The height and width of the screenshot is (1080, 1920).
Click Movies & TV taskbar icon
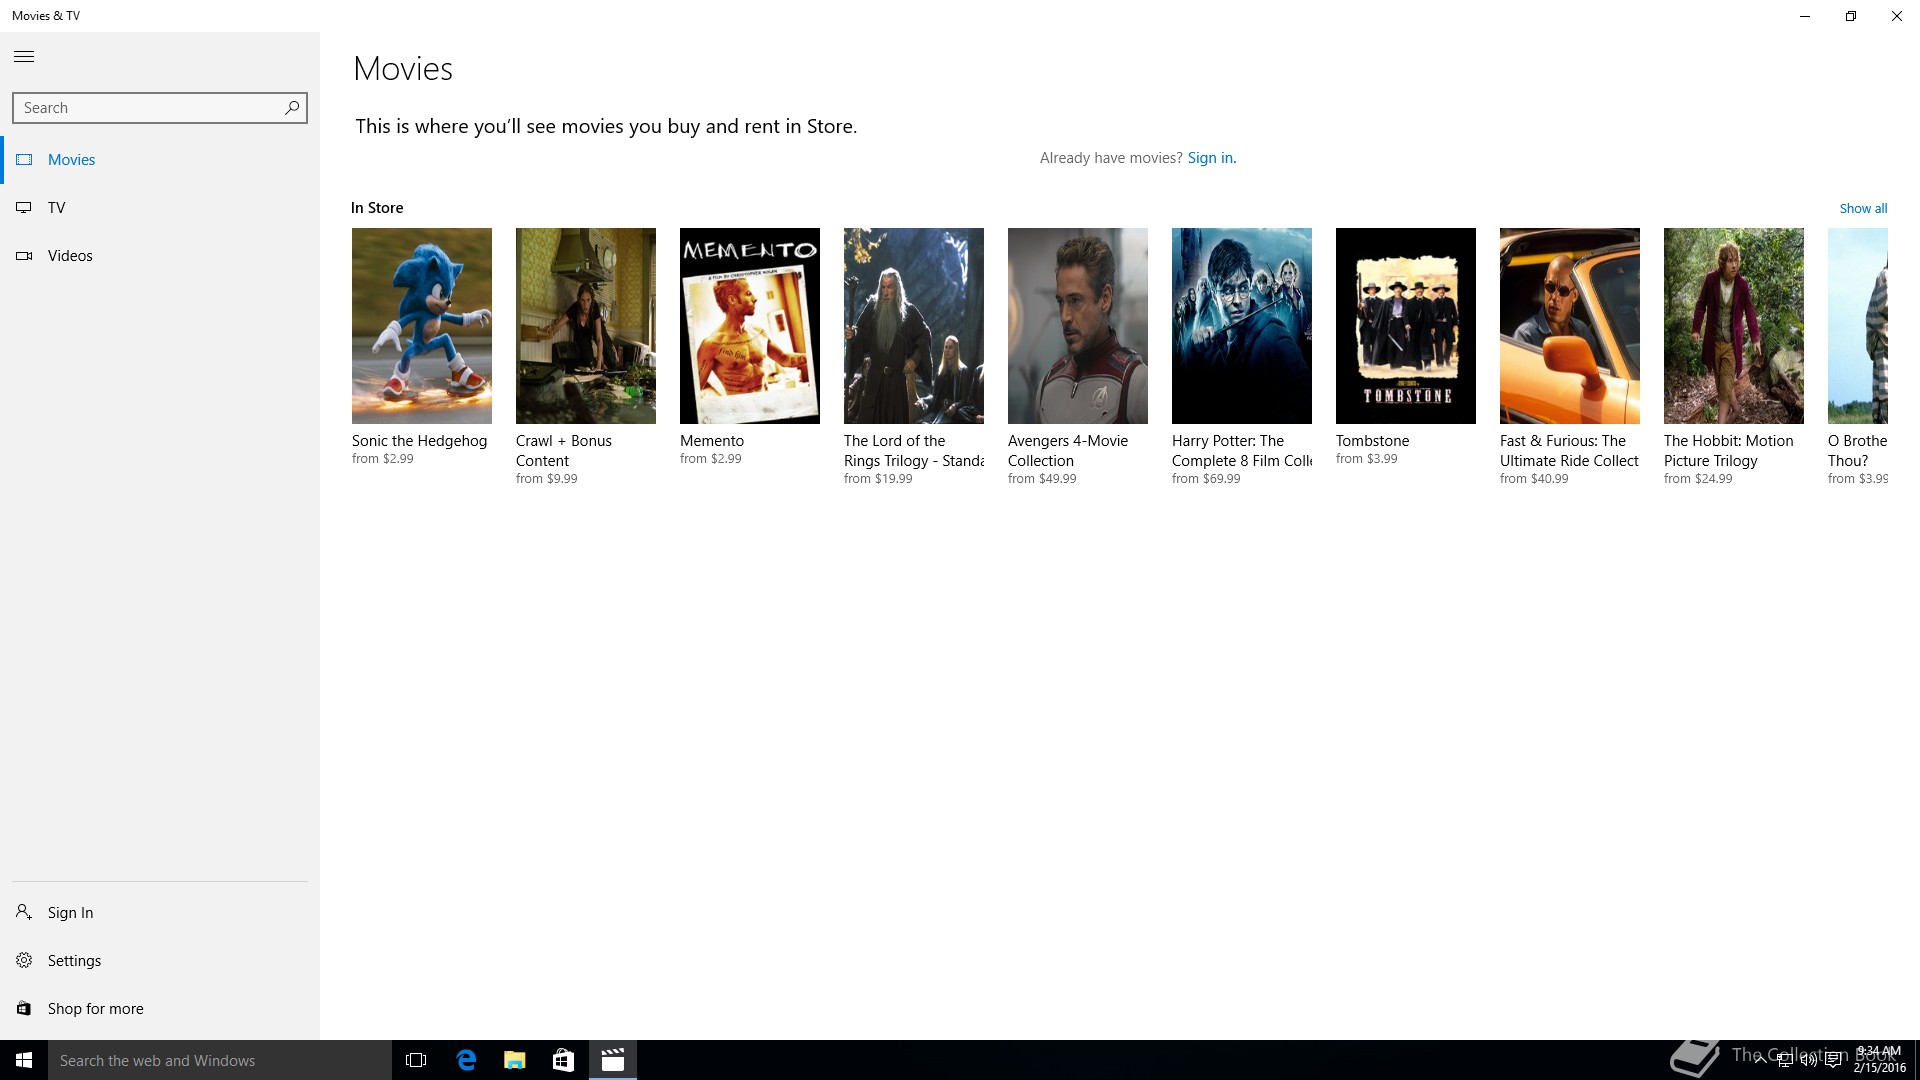tap(613, 1060)
